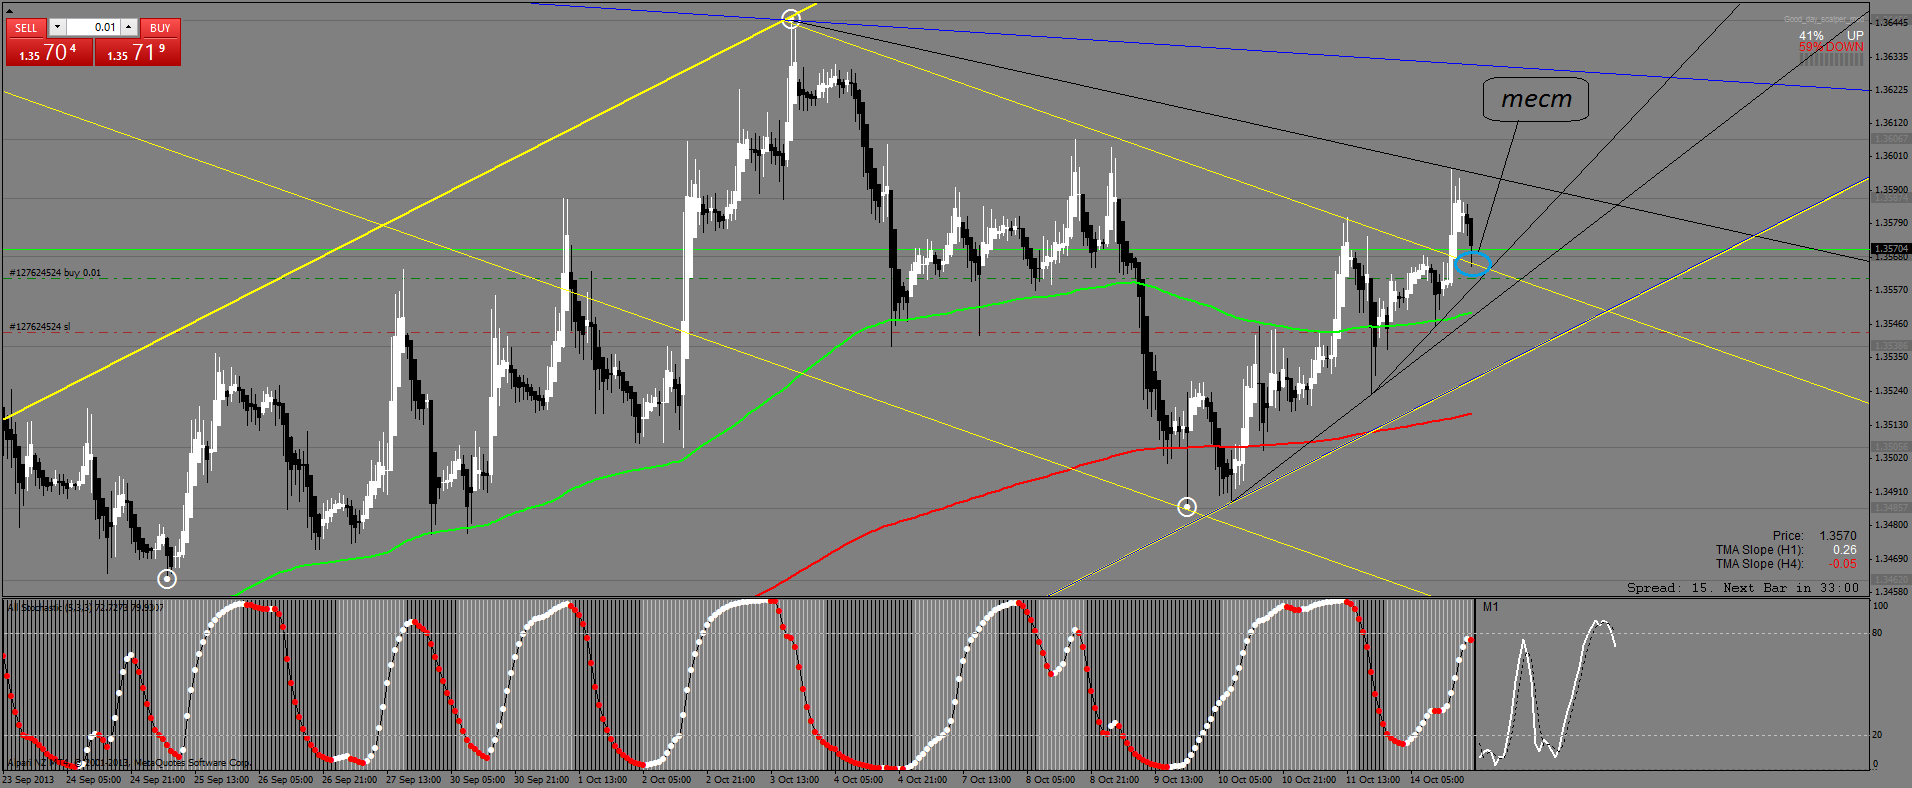Click the BUY button in one-click trading panel
Image resolution: width=1912 pixels, height=788 pixels.
(160, 28)
